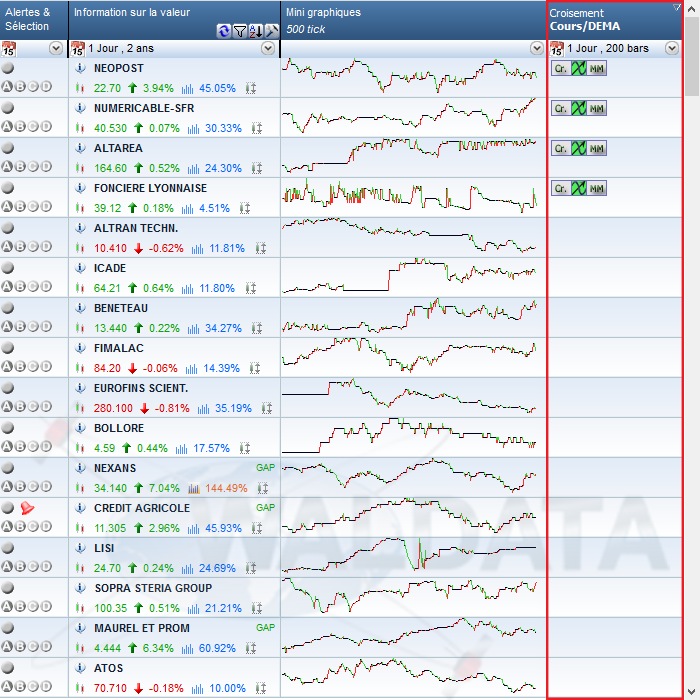This screenshot has width=700, height=700.
Task: Click scrollbar up arrow
Action: (x=692, y=8)
